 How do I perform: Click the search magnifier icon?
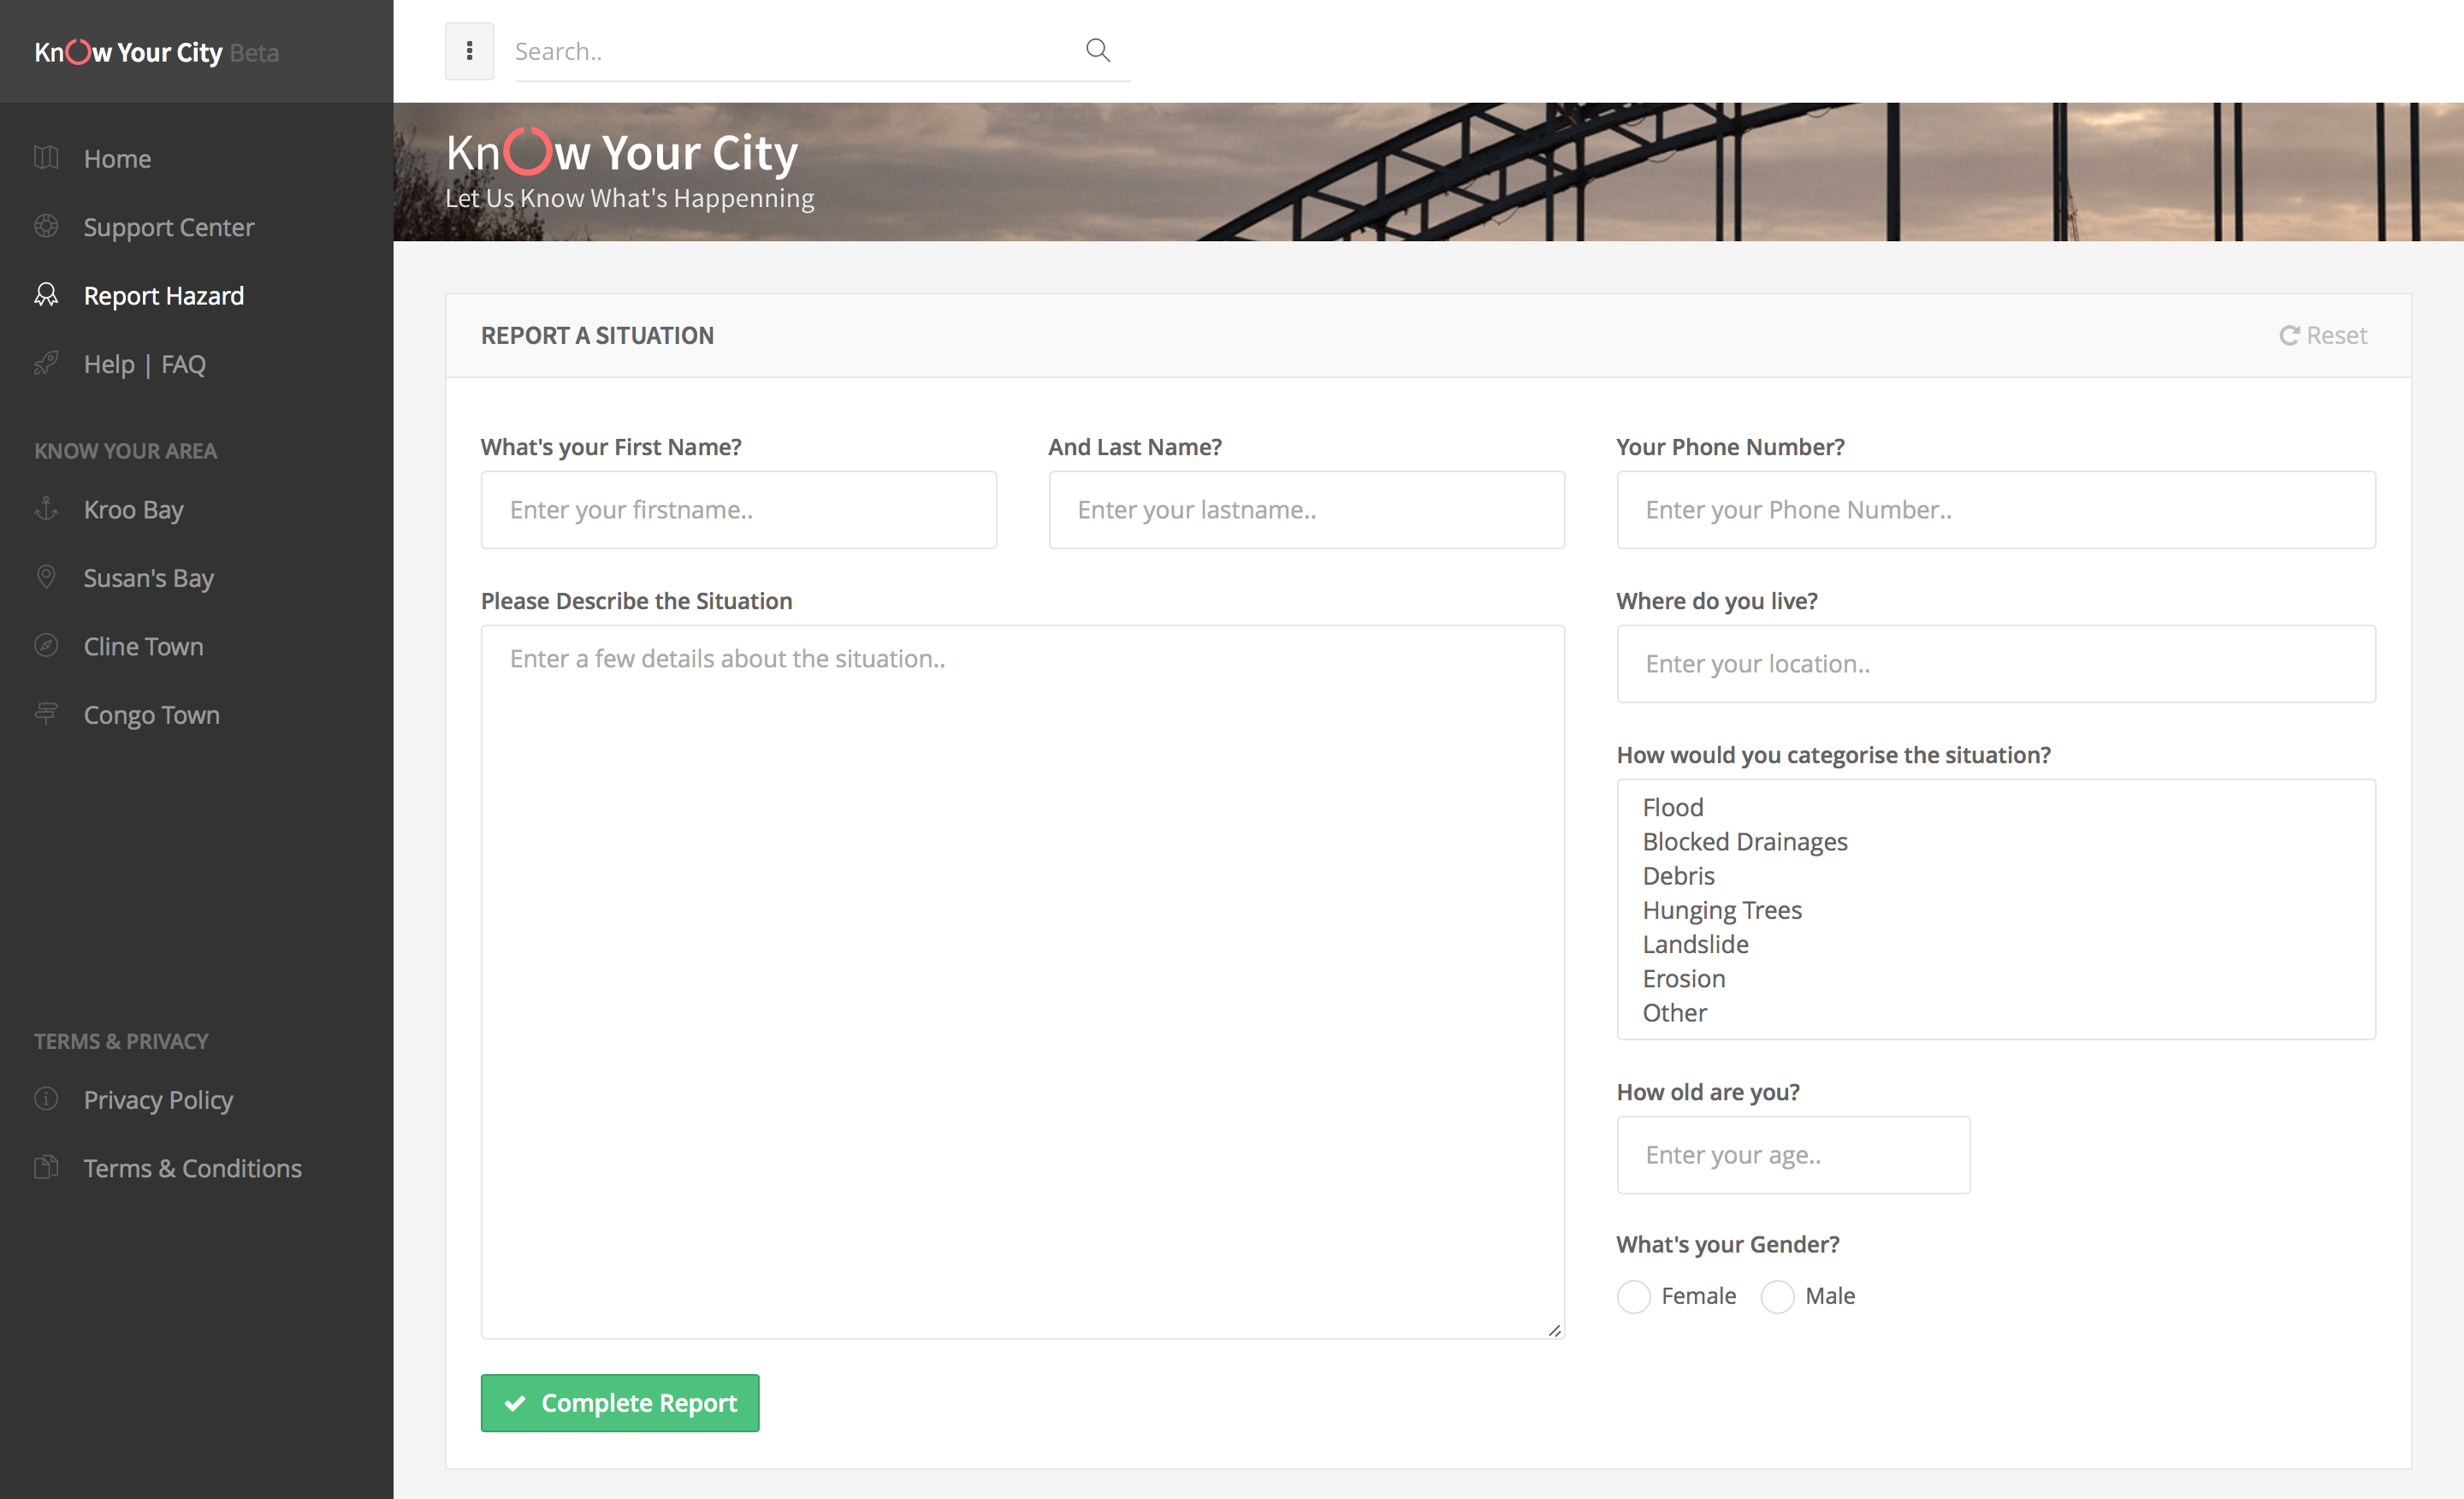point(1097,50)
